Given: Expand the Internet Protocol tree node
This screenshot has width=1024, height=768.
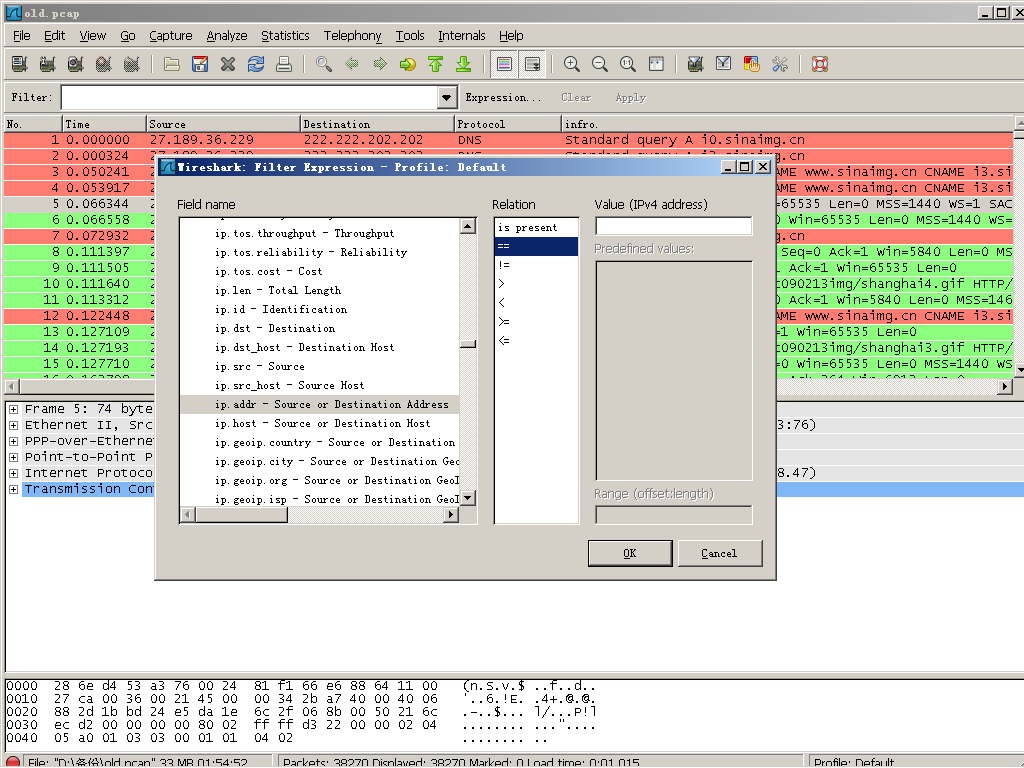Looking at the screenshot, I should (x=13, y=473).
